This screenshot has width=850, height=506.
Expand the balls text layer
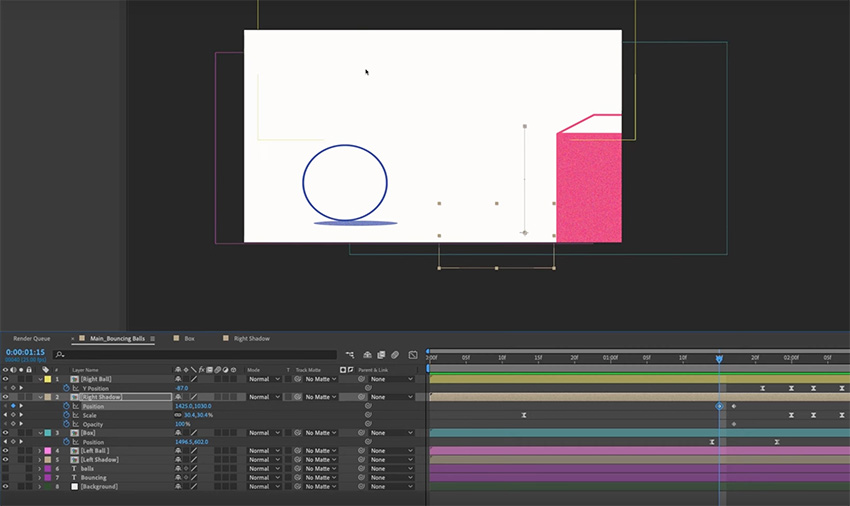pos(40,469)
